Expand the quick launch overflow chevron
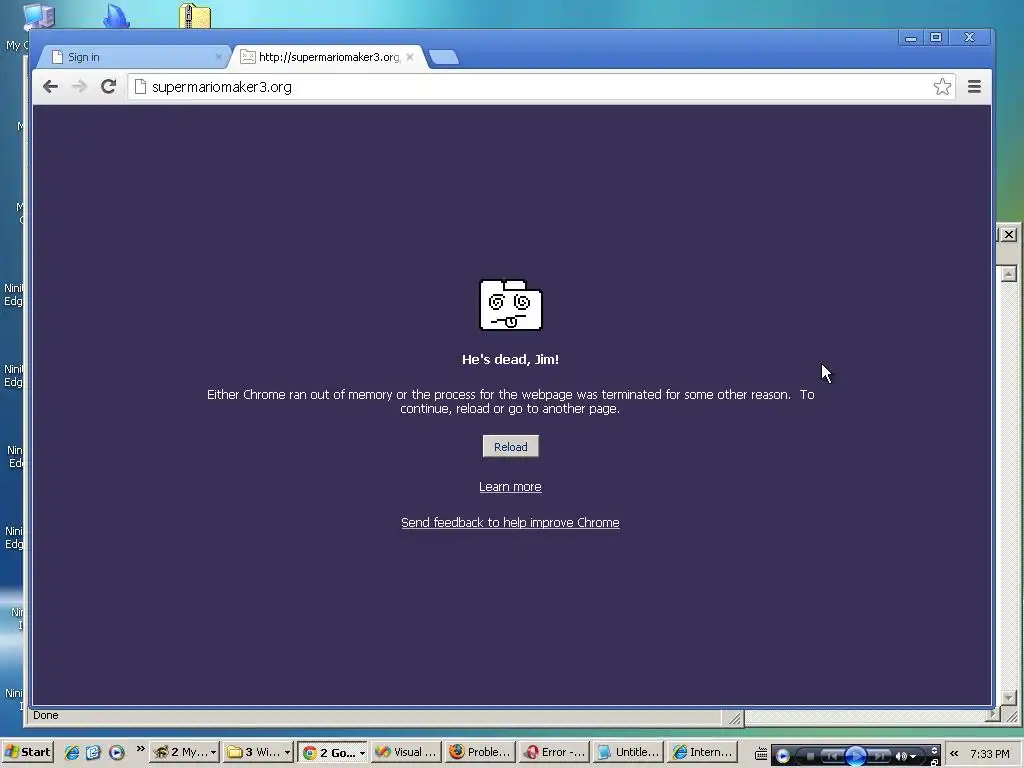Screen dimensions: 1024x768 pos(140,748)
